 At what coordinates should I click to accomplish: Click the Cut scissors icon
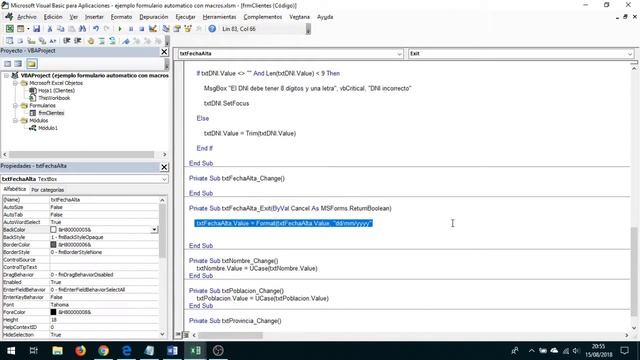(50, 29)
